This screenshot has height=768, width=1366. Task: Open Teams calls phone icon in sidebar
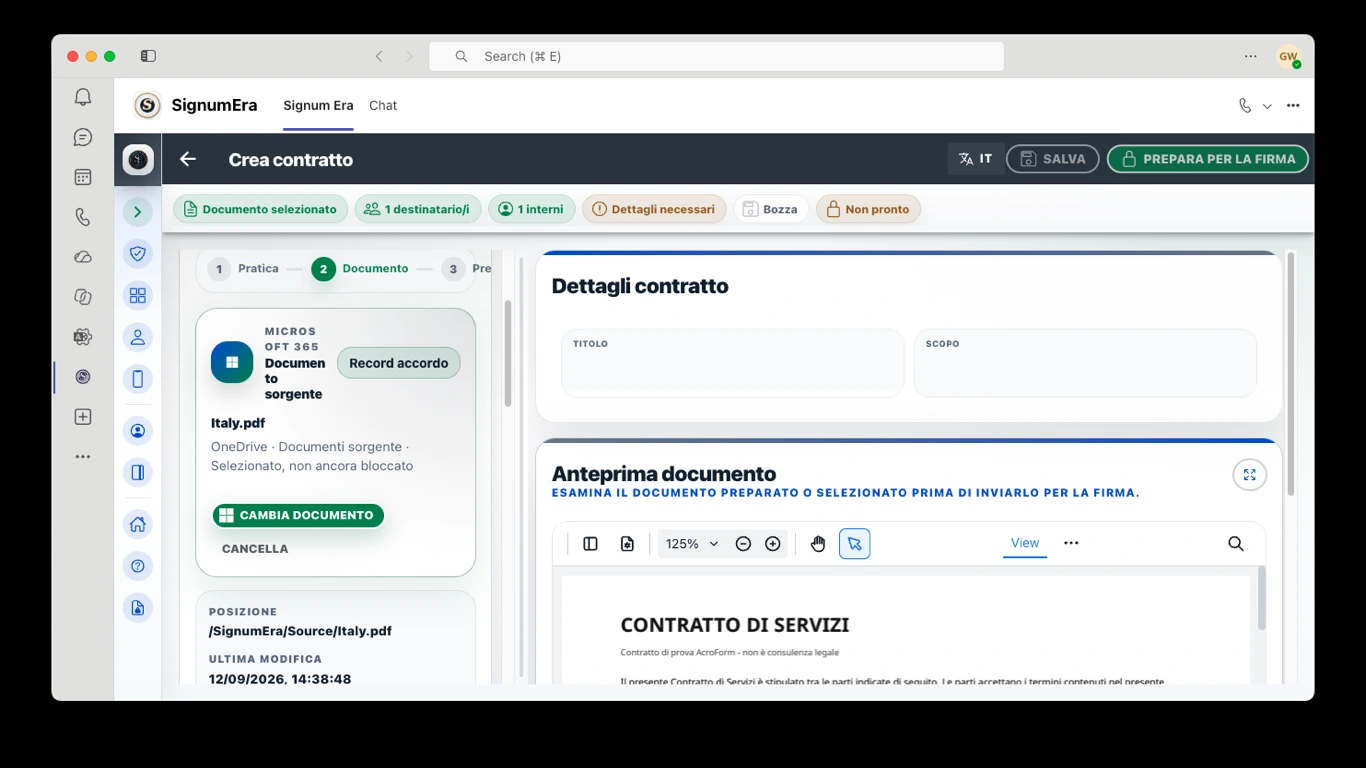[x=83, y=217]
